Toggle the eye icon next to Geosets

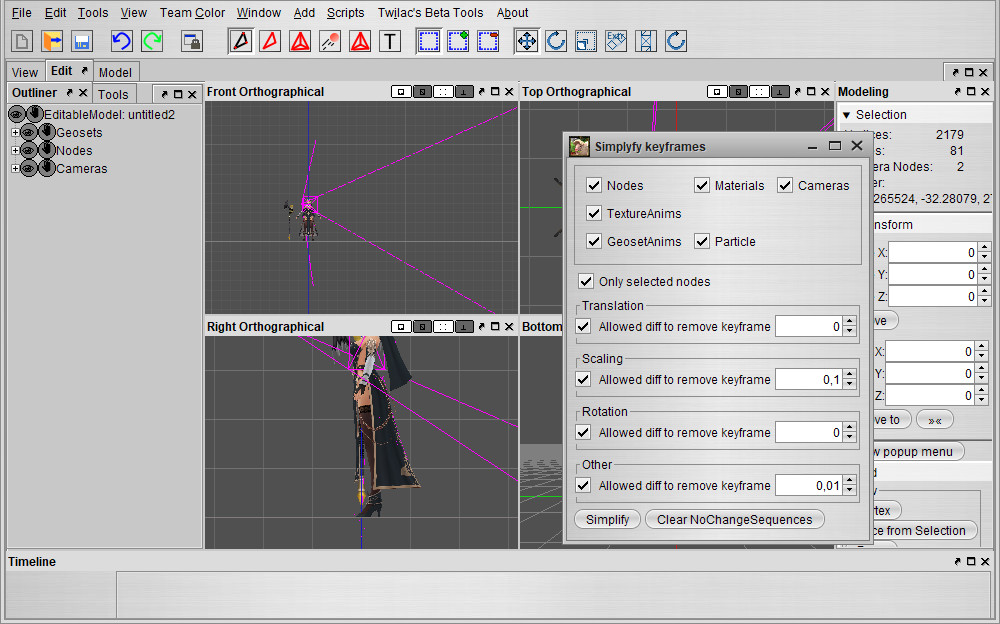(x=28, y=132)
